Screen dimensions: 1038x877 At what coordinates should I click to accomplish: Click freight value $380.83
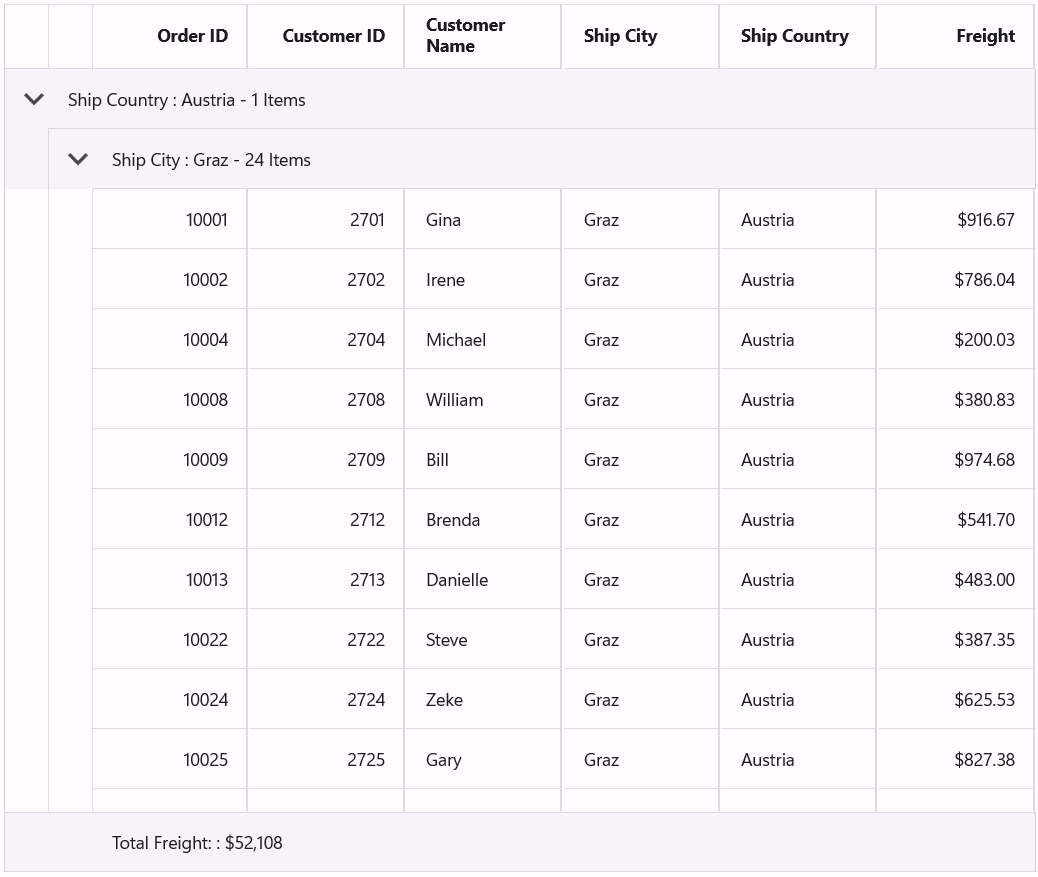coord(984,400)
